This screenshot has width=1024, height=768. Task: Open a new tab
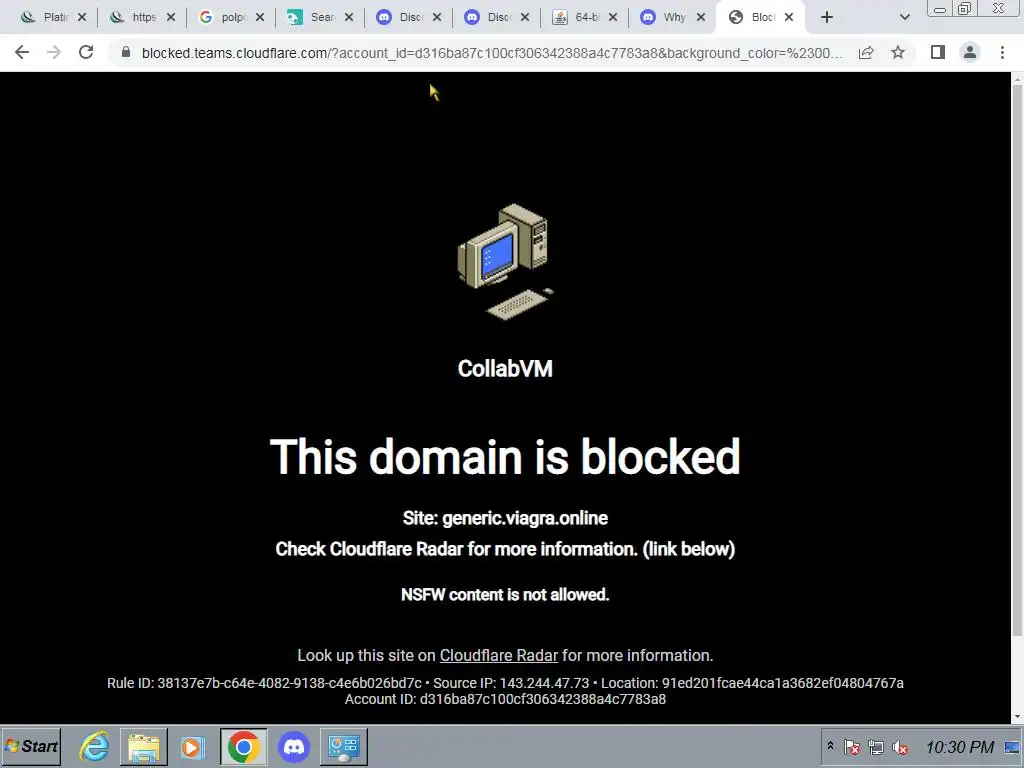pos(827,17)
